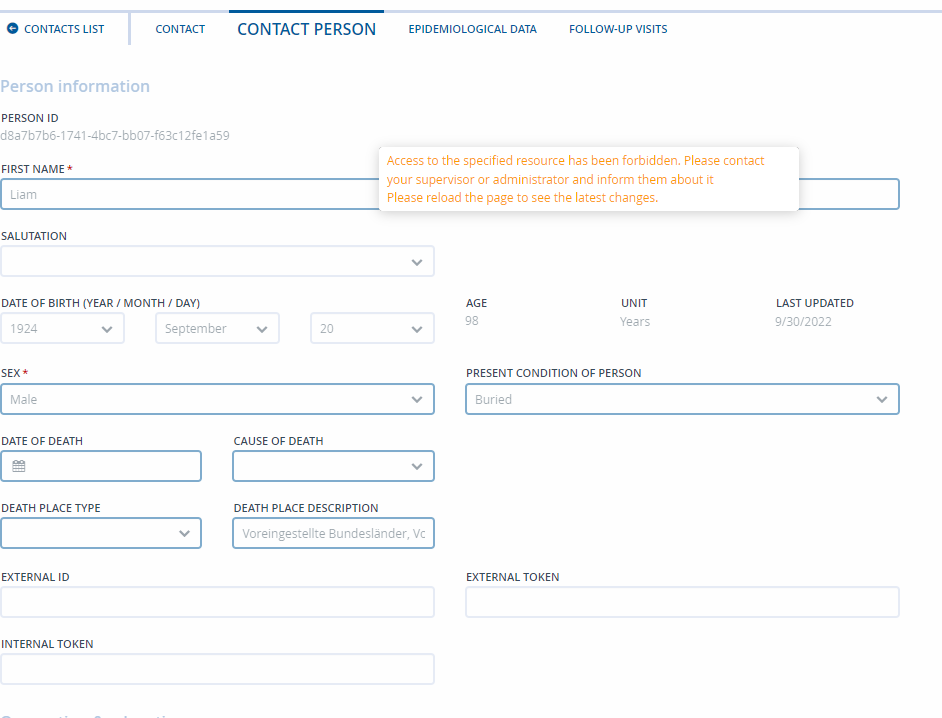This screenshot has width=942, height=718.
Task: Open the birth day dropdown showing 20
Action: coord(372,329)
